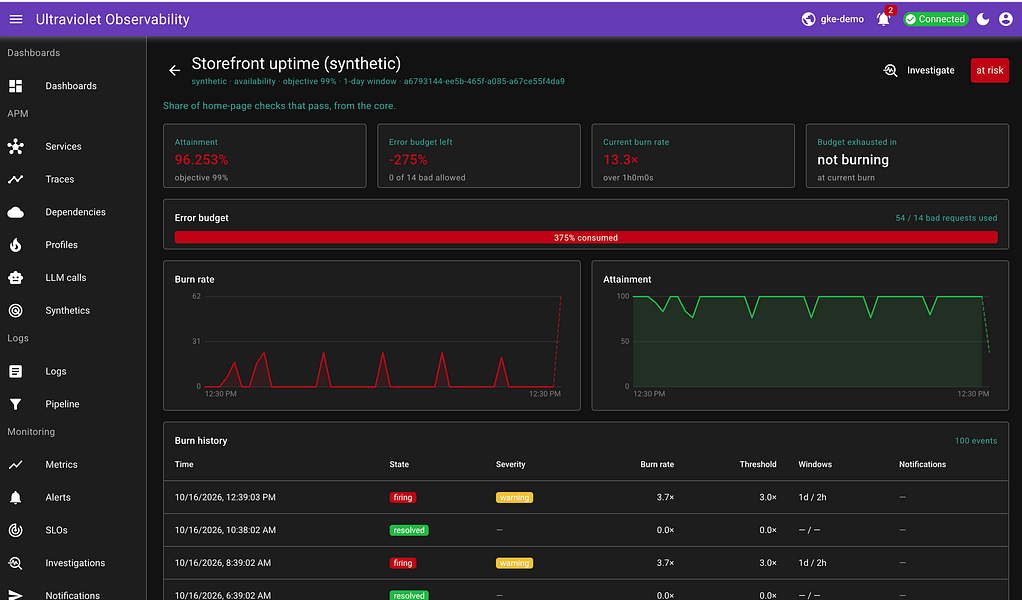Image resolution: width=1022 pixels, height=600 pixels.
Task: Click the Windows column header
Action: coord(815,464)
